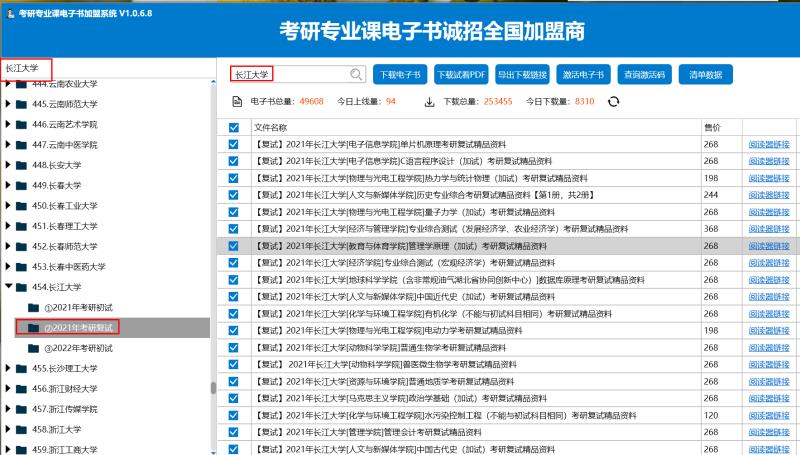Click the 普通生物学 file row
The height and width of the screenshot is (455, 800).
tap(507, 347)
